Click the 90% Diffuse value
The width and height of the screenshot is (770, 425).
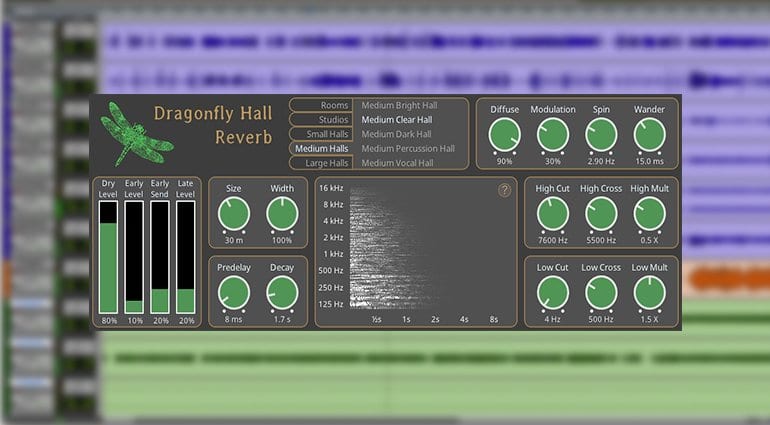point(504,161)
